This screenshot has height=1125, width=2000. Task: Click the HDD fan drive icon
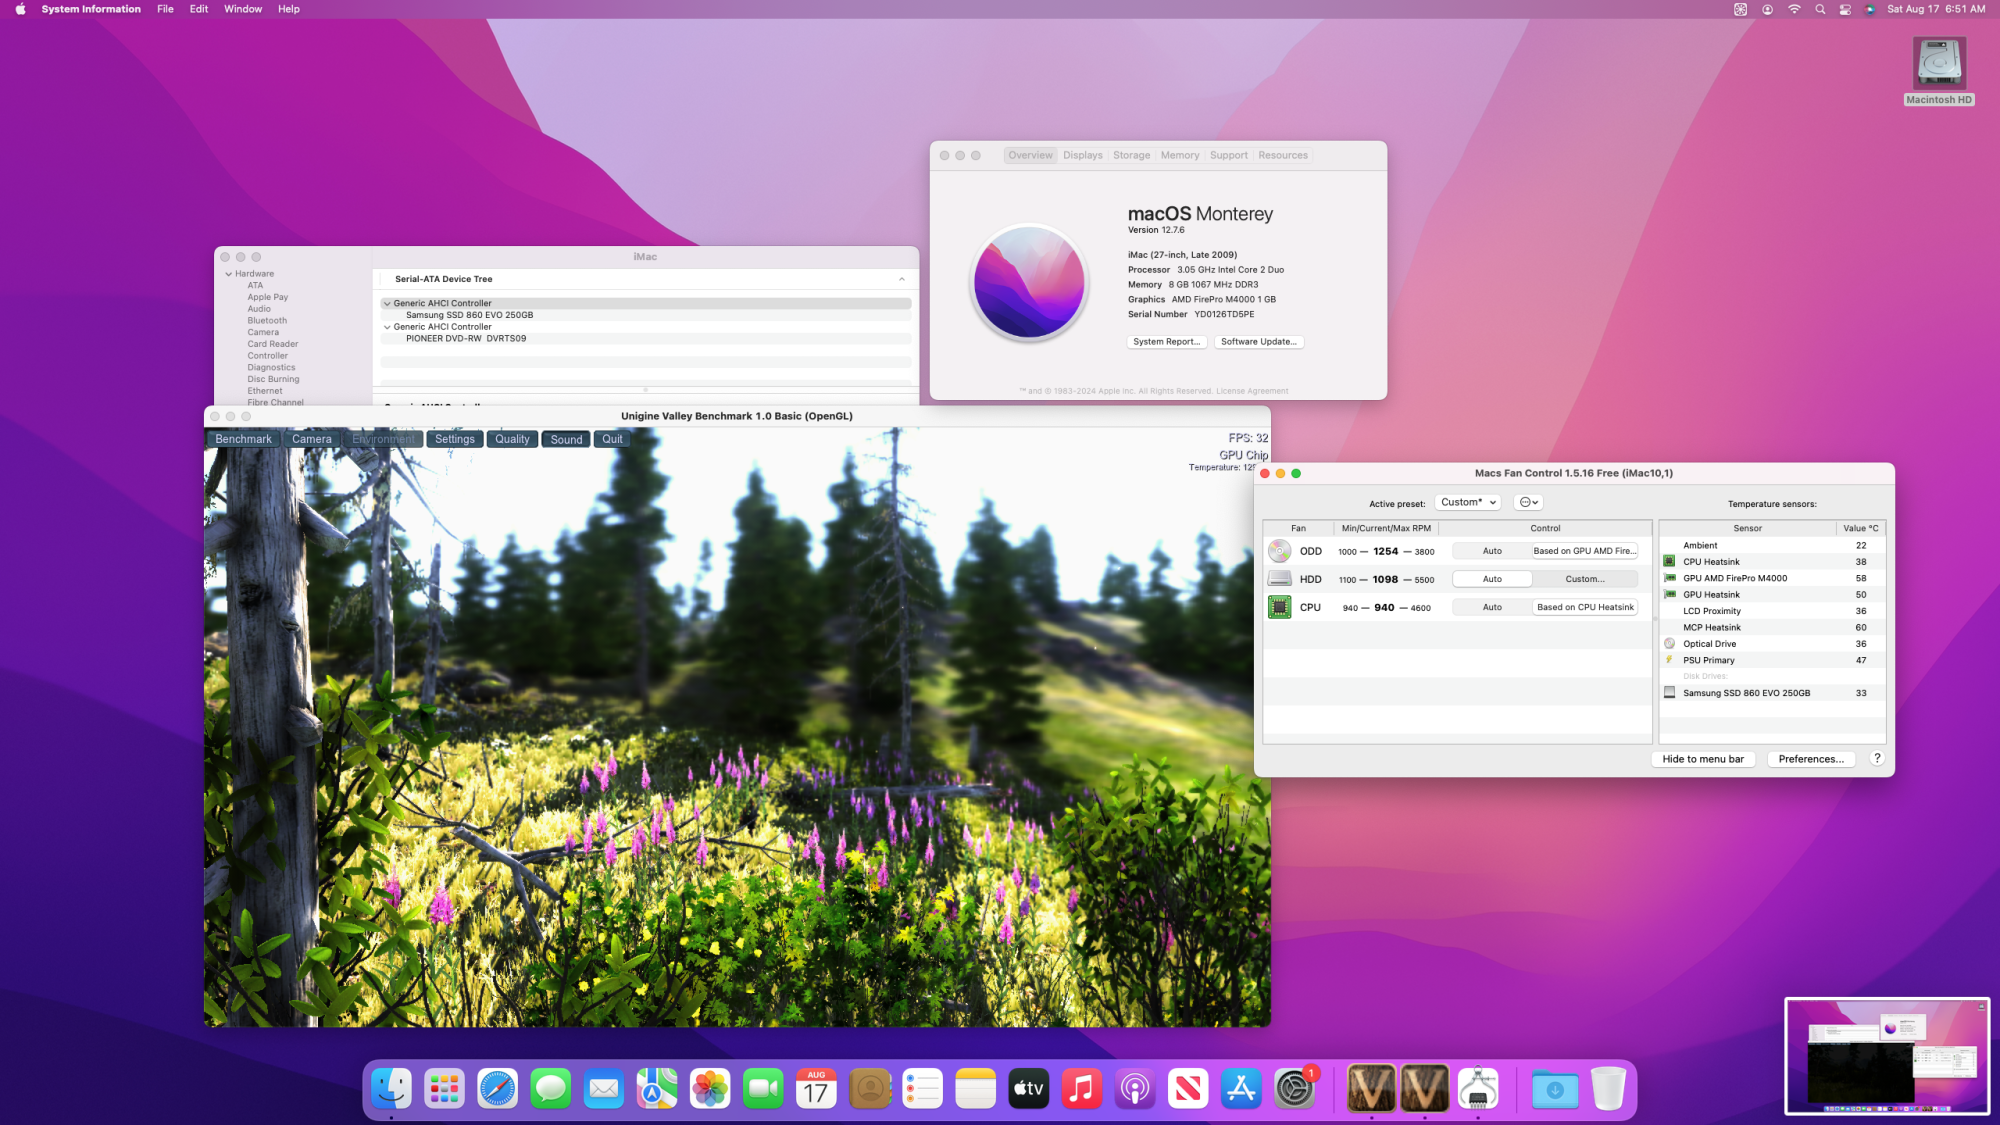click(1279, 579)
